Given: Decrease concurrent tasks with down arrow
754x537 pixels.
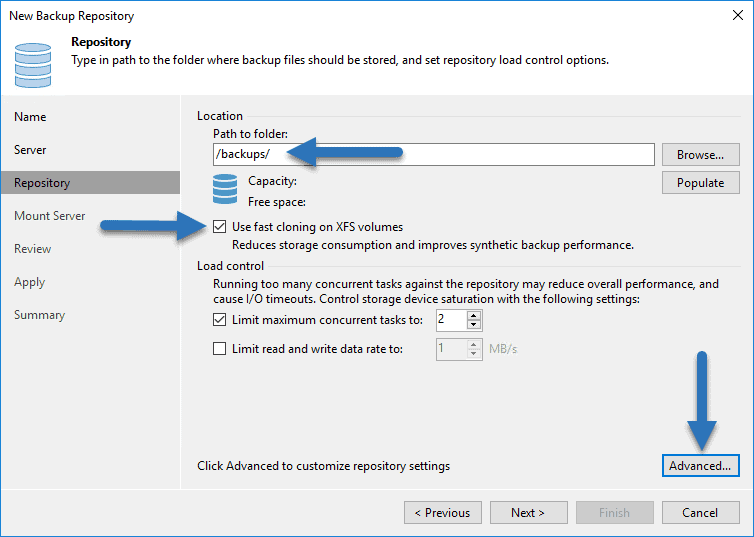Looking at the screenshot, I should tap(474, 325).
